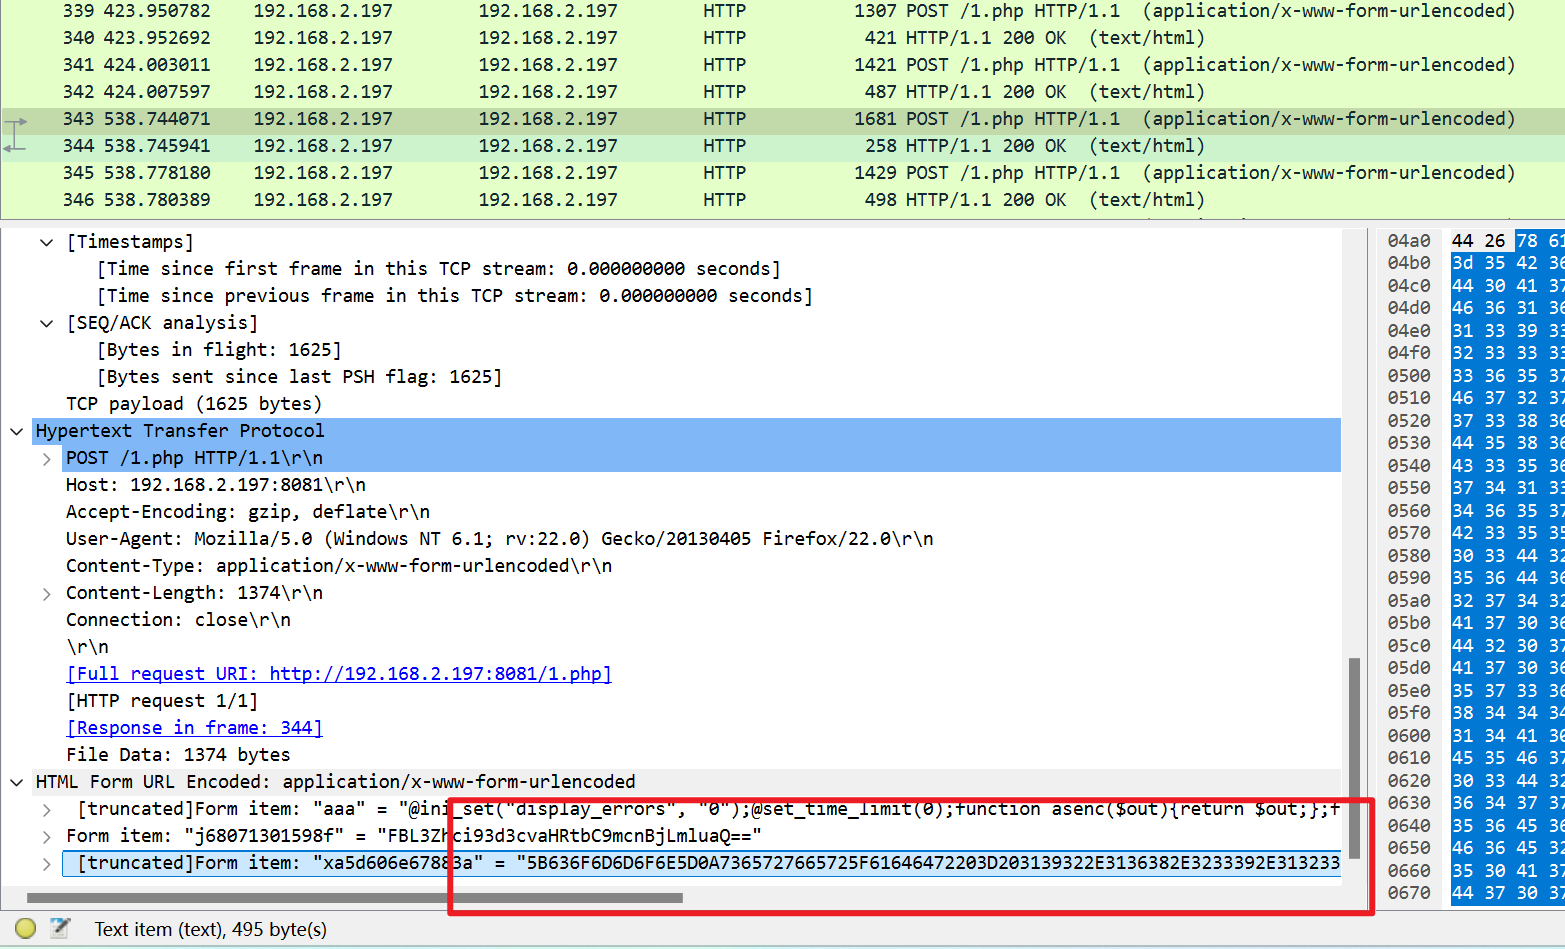Click hex offset 04a0 in bytes pane
1565x949 pixels.
[1409, 241]
